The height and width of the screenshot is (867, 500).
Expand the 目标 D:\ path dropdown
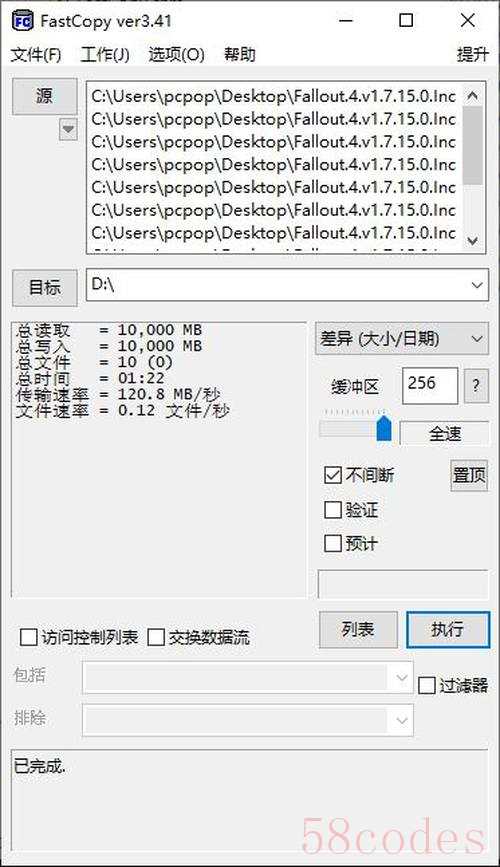[476, 285]
